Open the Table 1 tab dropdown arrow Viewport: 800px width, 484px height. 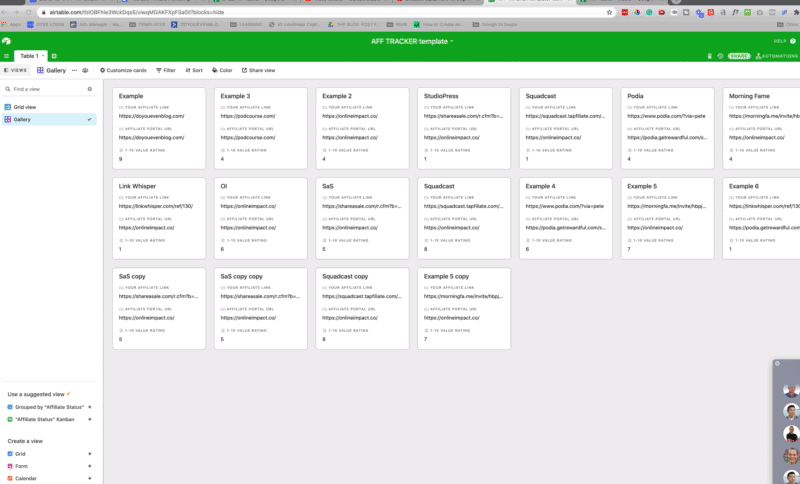(43, 56)
